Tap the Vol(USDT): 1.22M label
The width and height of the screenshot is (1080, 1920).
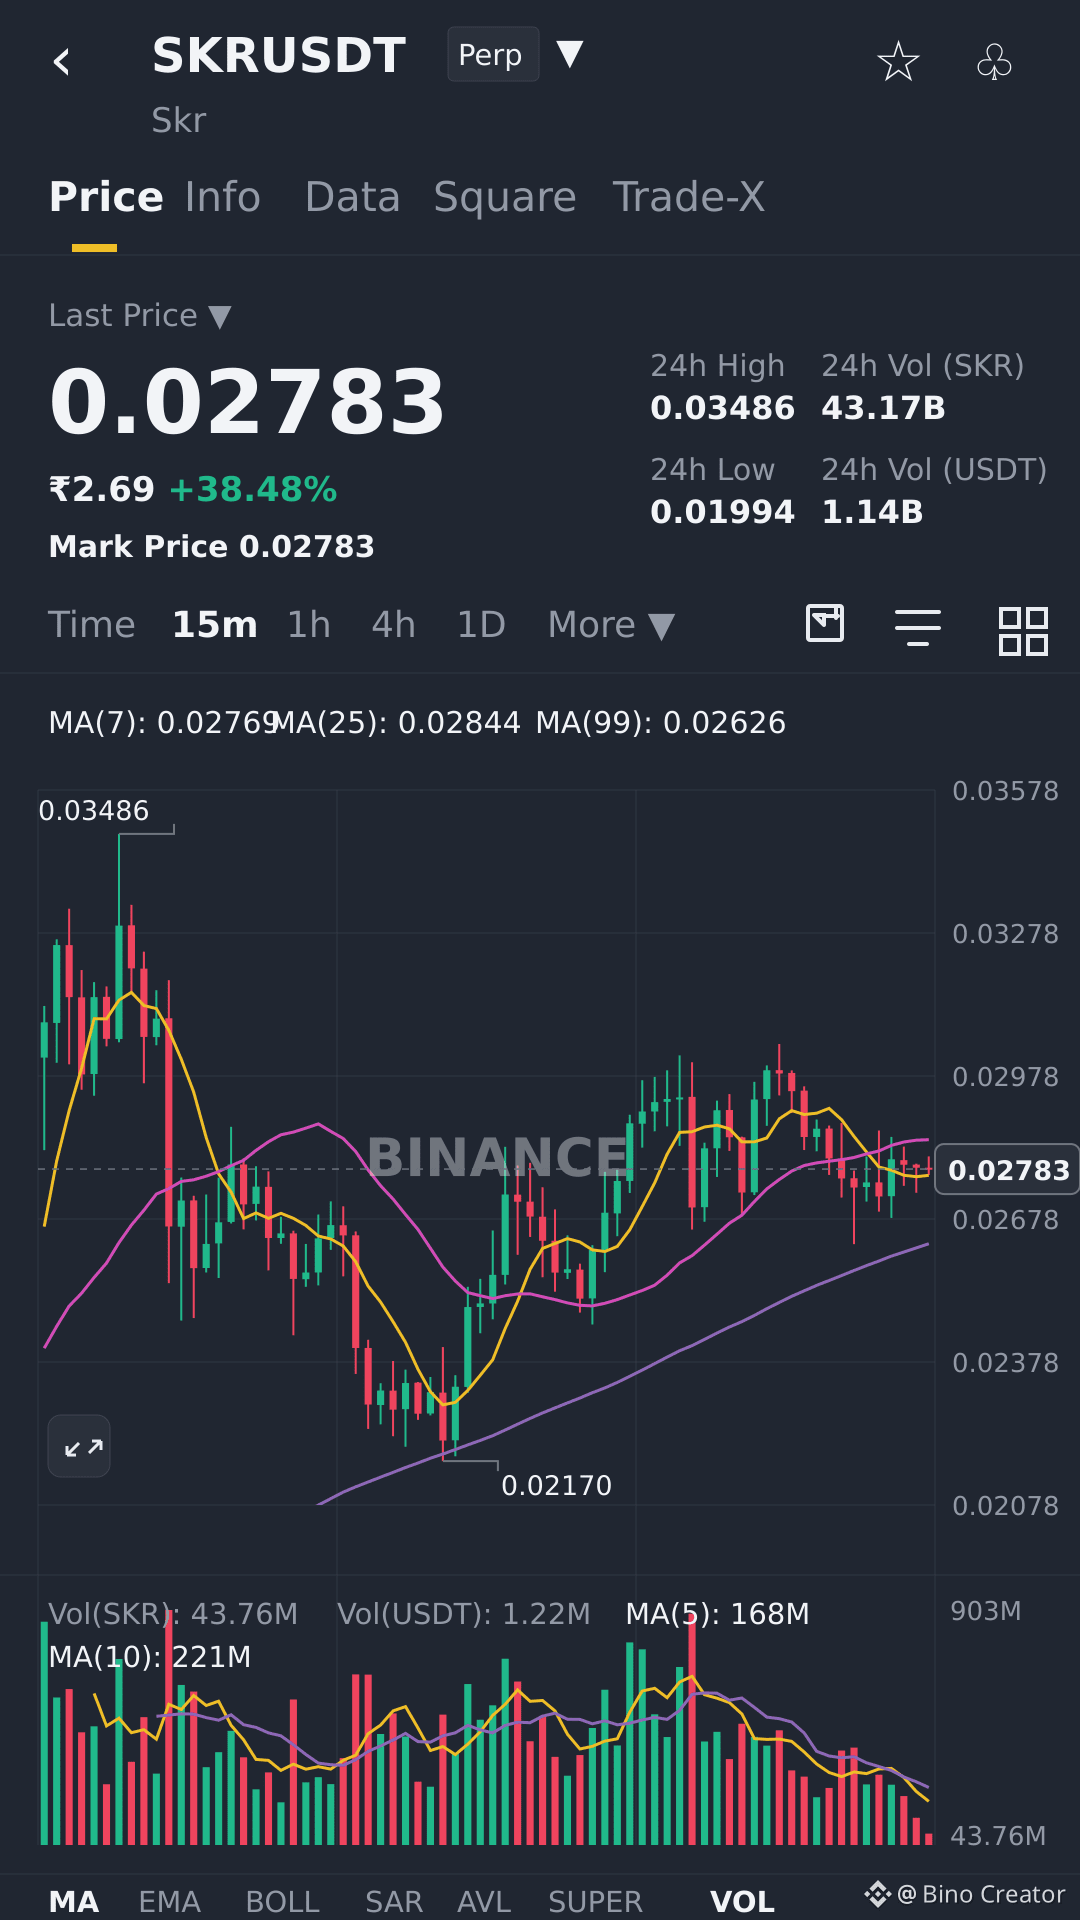coord(464,1614)
